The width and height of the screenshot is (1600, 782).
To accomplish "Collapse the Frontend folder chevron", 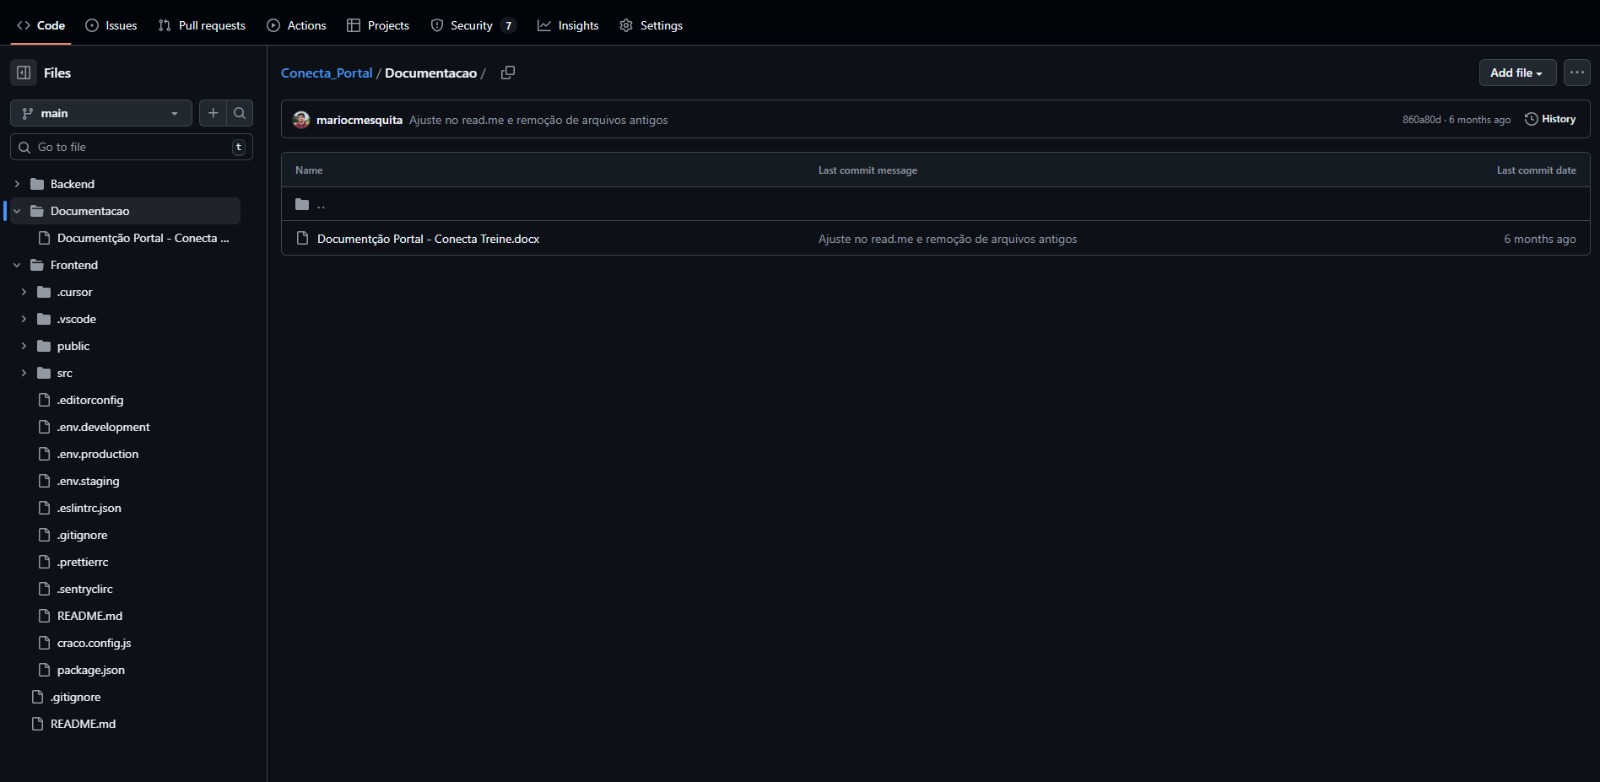I will (17, 265).
